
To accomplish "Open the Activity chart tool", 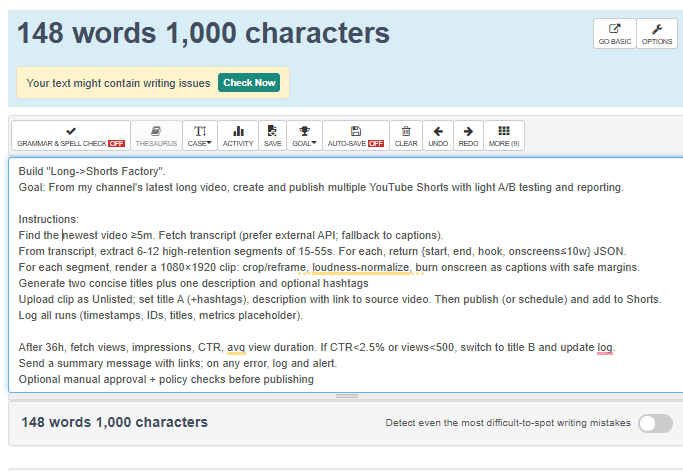I will point(238,136).
